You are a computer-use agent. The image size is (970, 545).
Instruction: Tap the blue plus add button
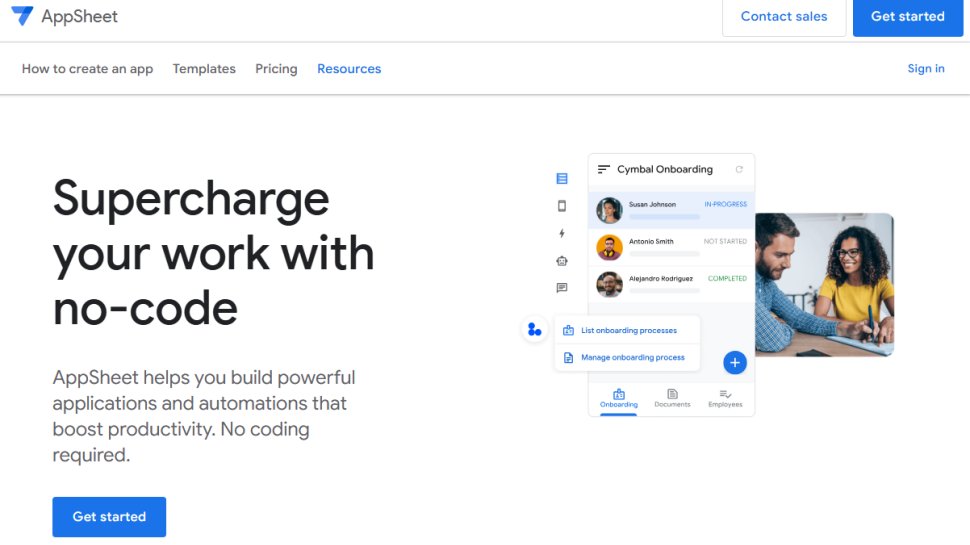pyautogui.click(x=735, y=363)
